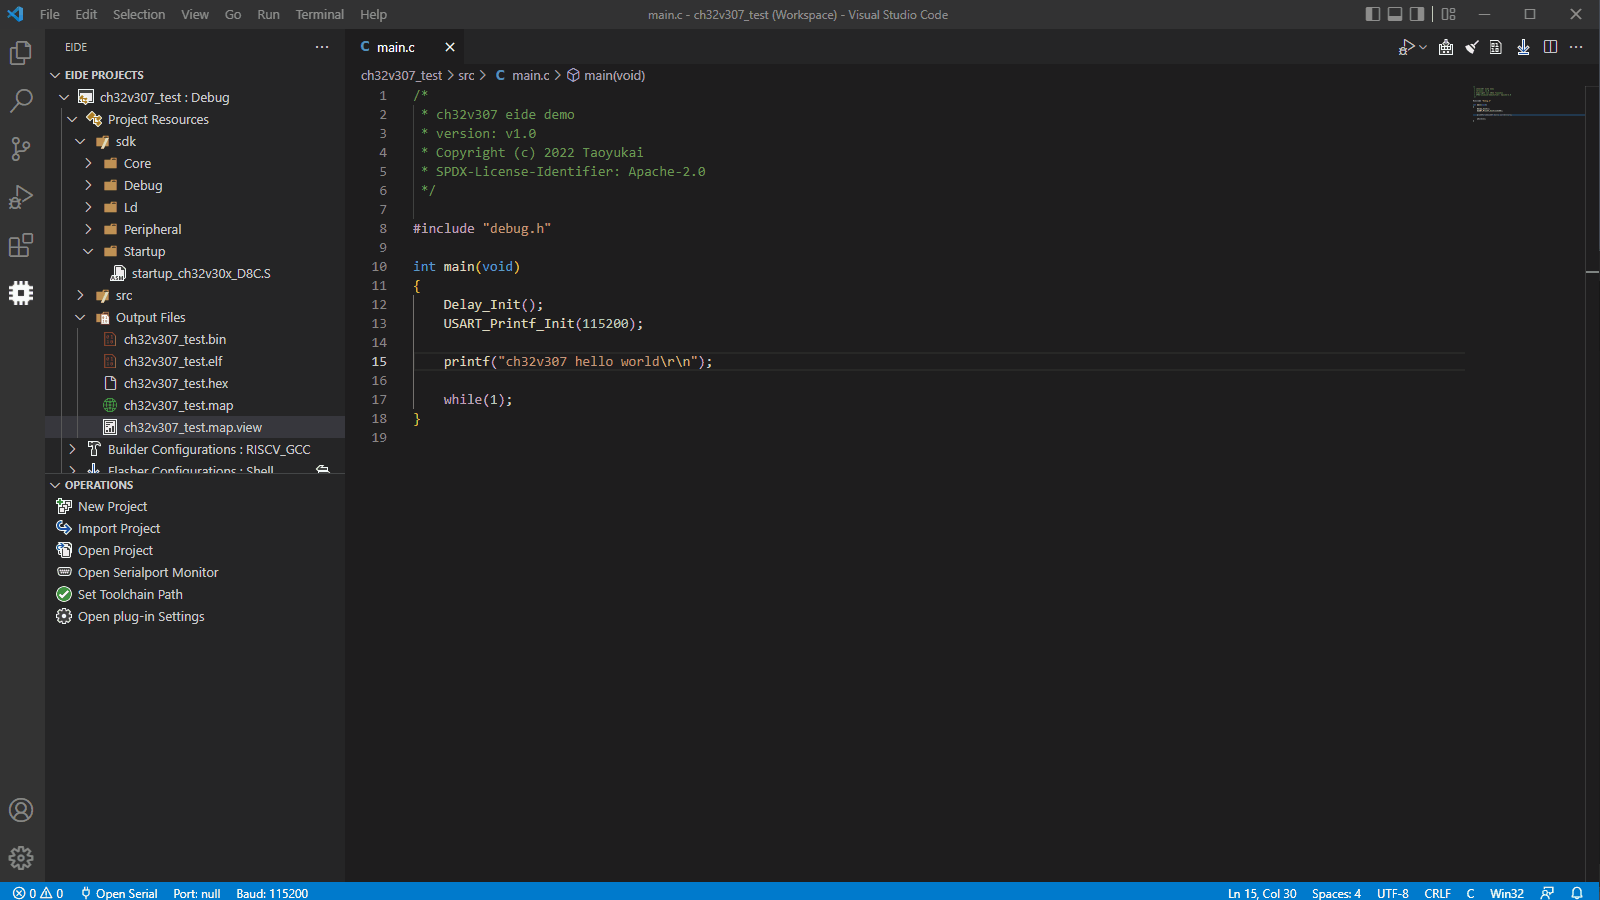Click Baud: 115200 in status bar
Viewport: 1600px width, 900px height.
click(x=272, y=893)
